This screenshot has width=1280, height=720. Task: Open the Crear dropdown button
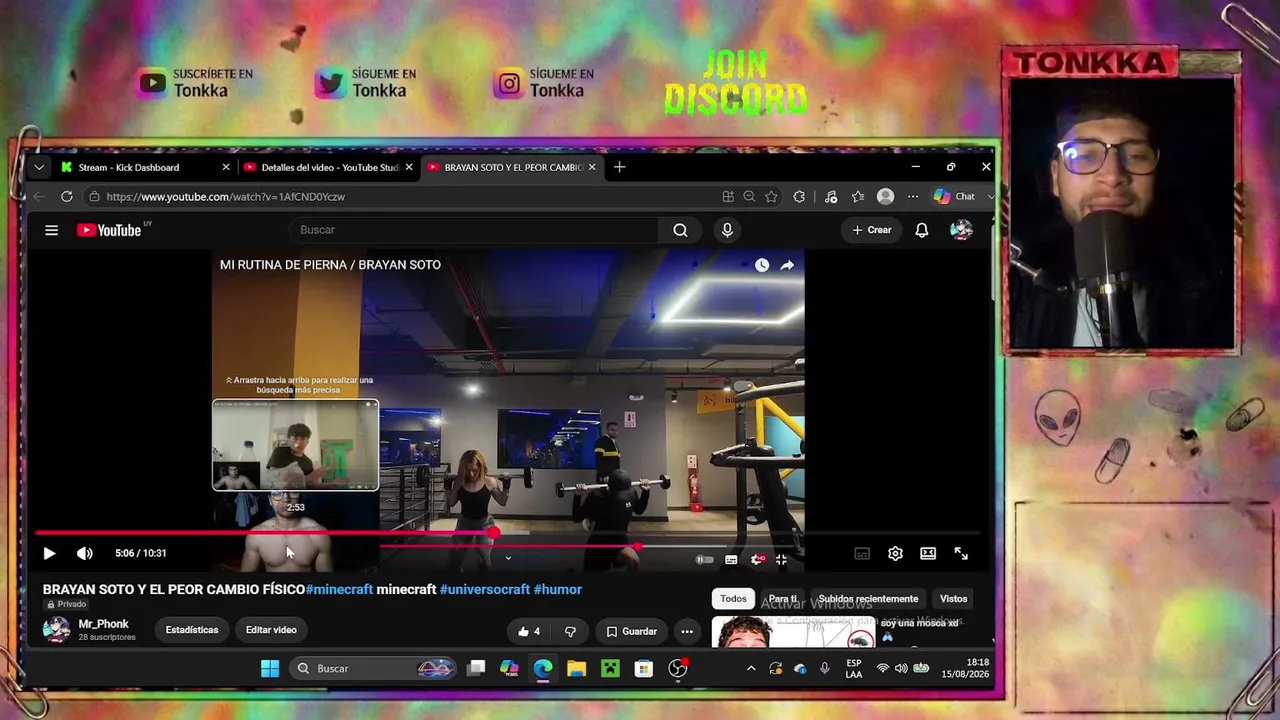click(x=871, y=230)
